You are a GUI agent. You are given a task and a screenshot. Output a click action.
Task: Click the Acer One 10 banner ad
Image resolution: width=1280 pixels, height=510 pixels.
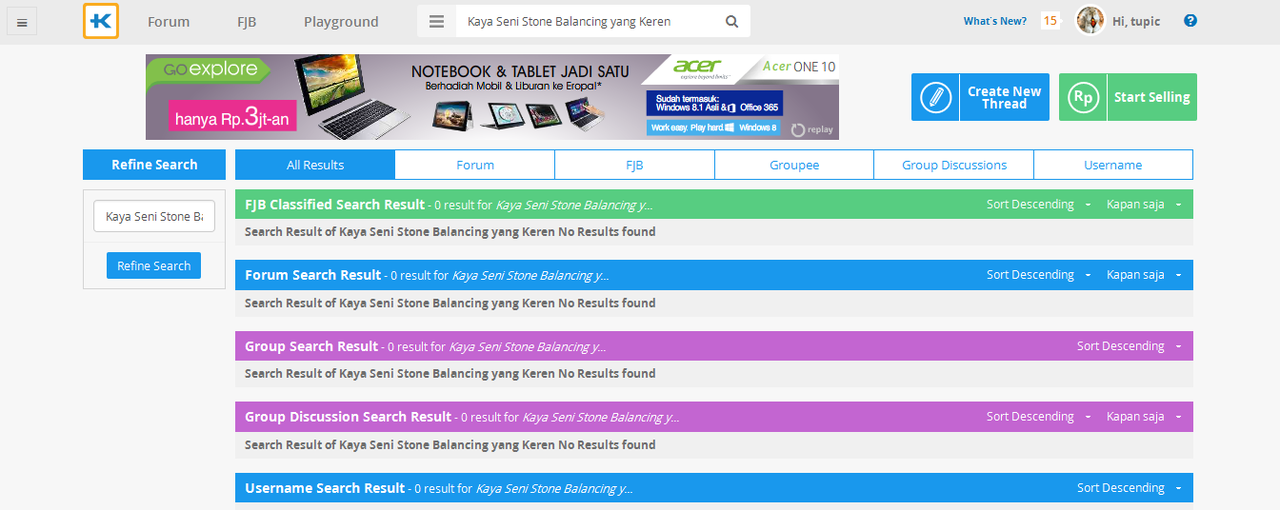coord(492,97)
